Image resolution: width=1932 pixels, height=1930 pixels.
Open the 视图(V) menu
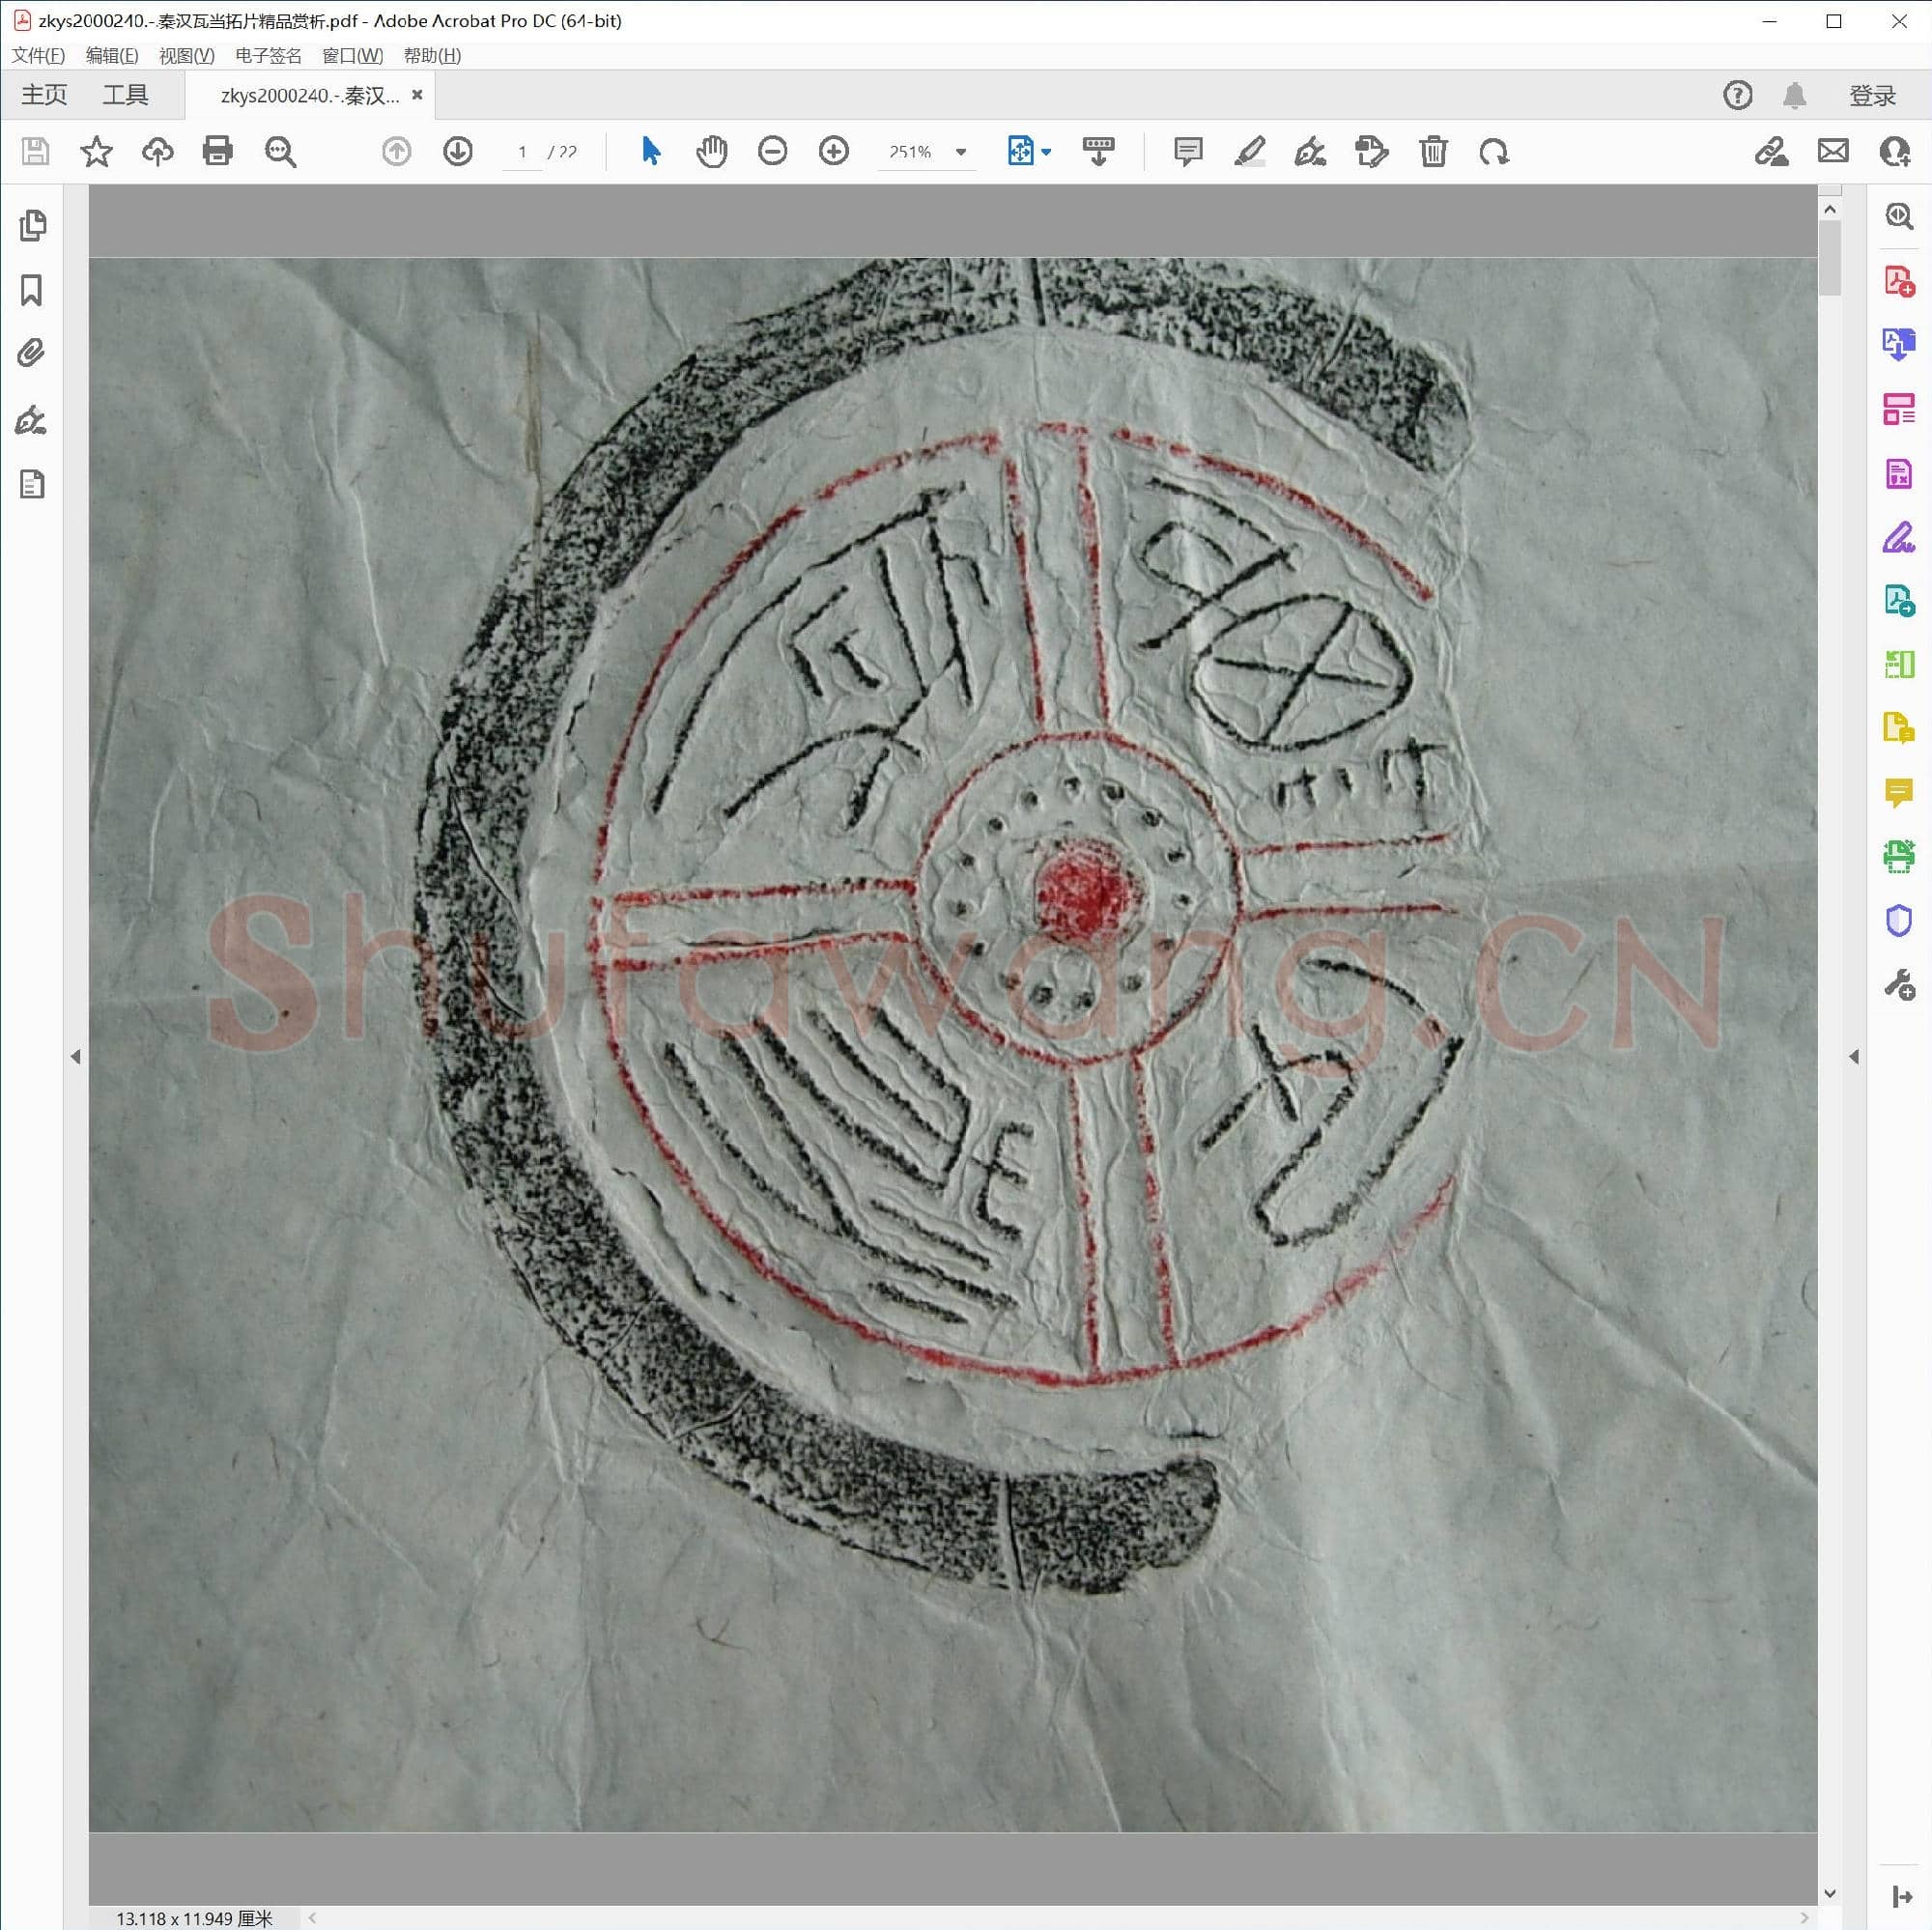[x=186, y=56]
